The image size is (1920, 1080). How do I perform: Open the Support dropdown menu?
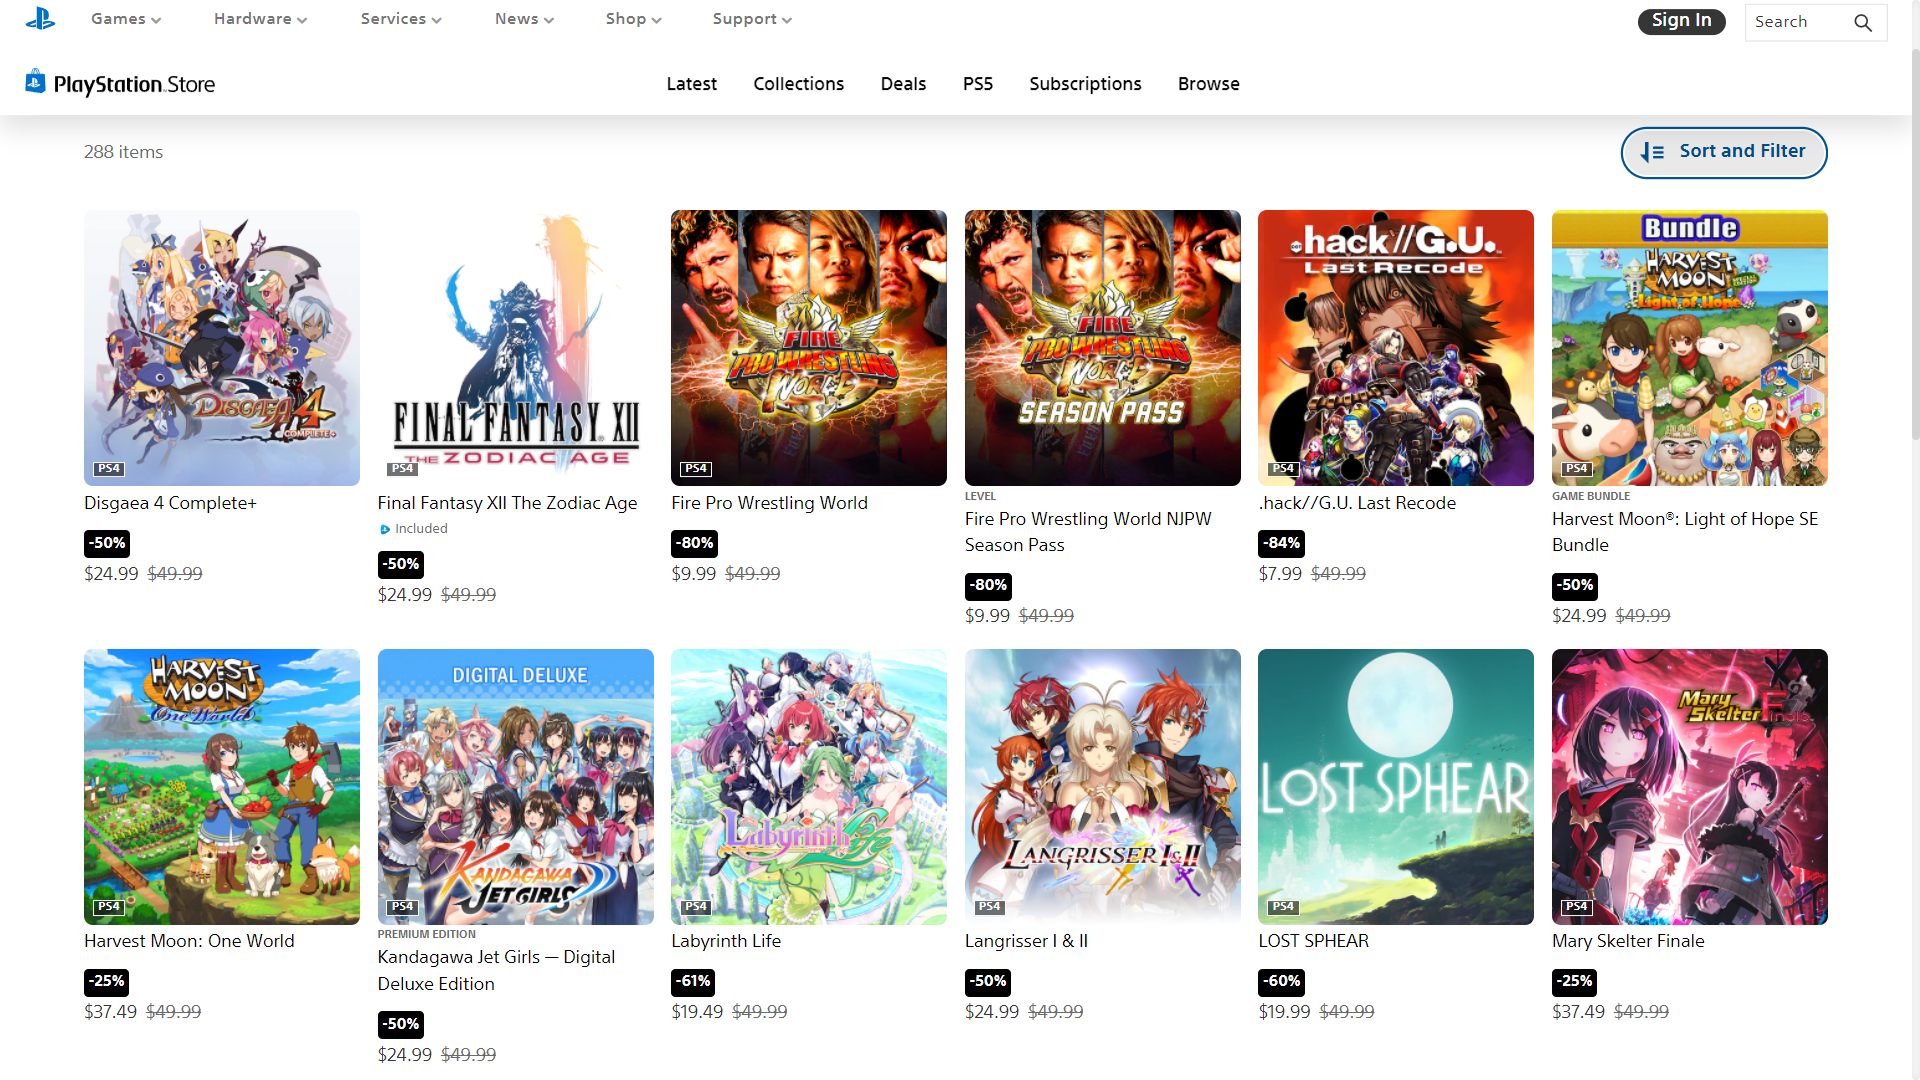coord(752,19)
